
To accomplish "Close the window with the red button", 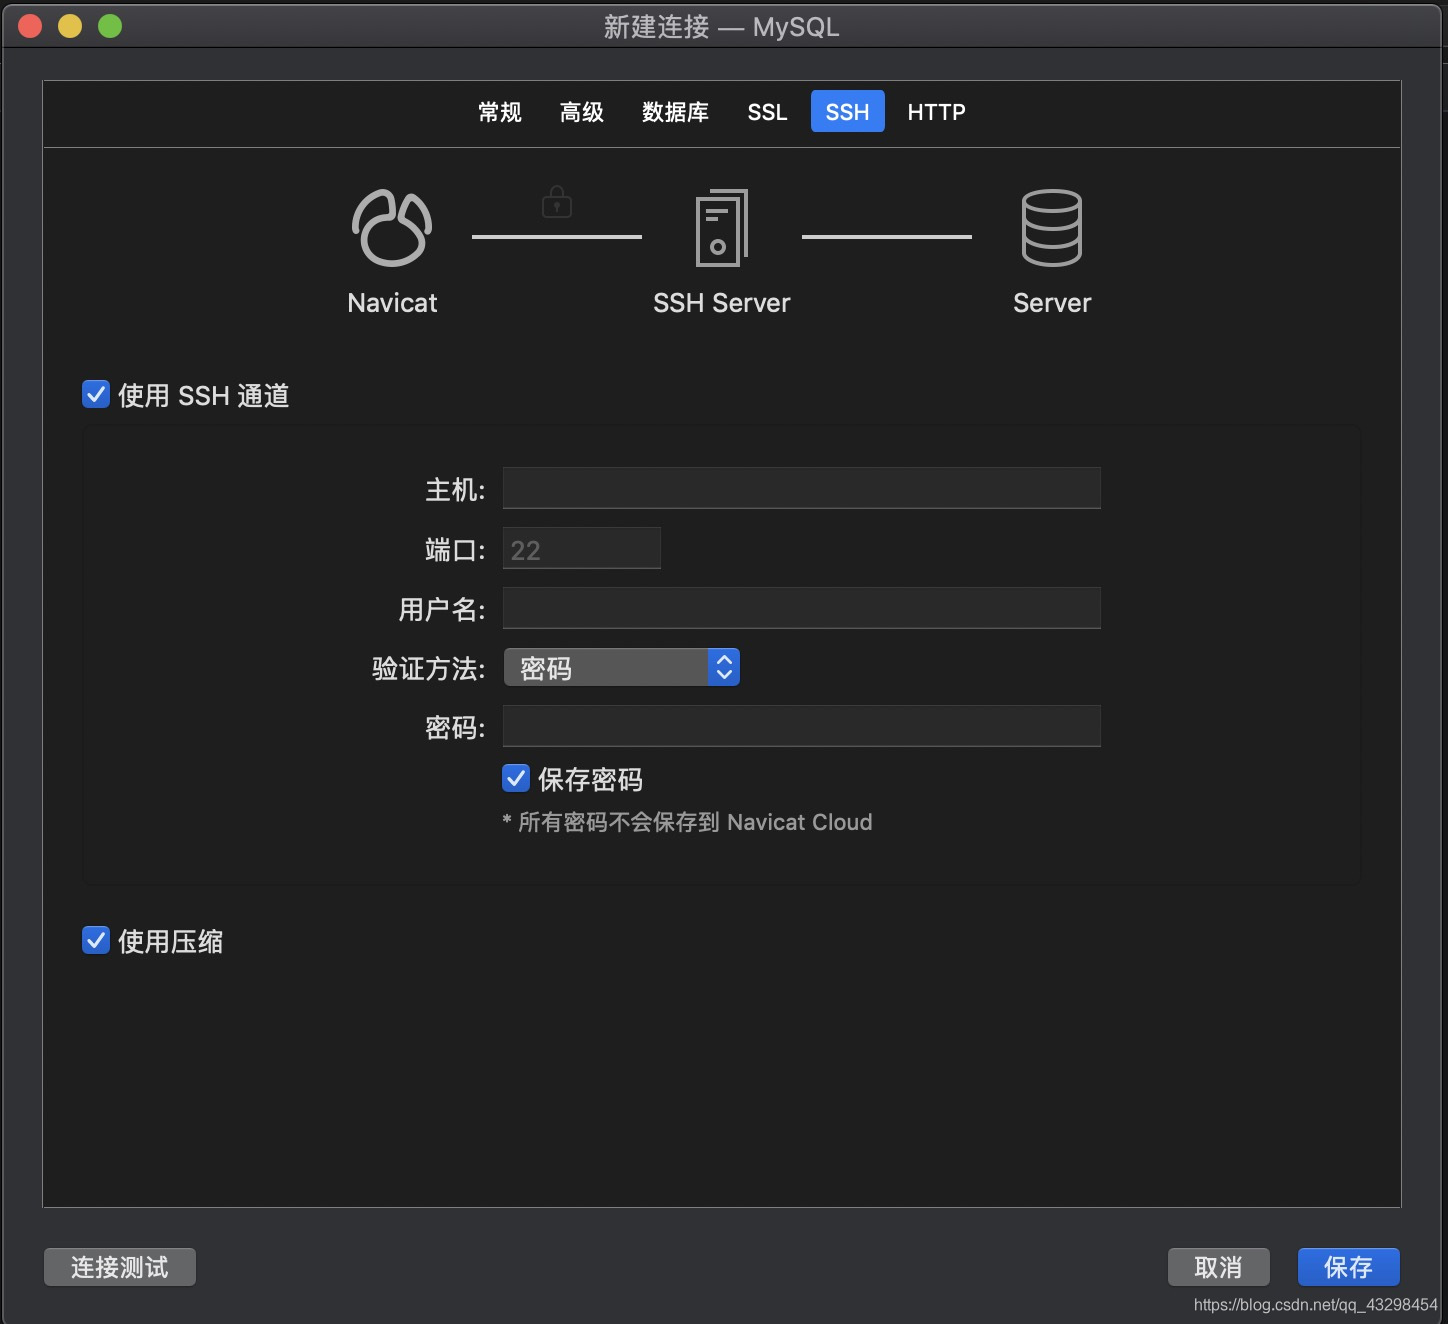I will (x=30, y=26).
